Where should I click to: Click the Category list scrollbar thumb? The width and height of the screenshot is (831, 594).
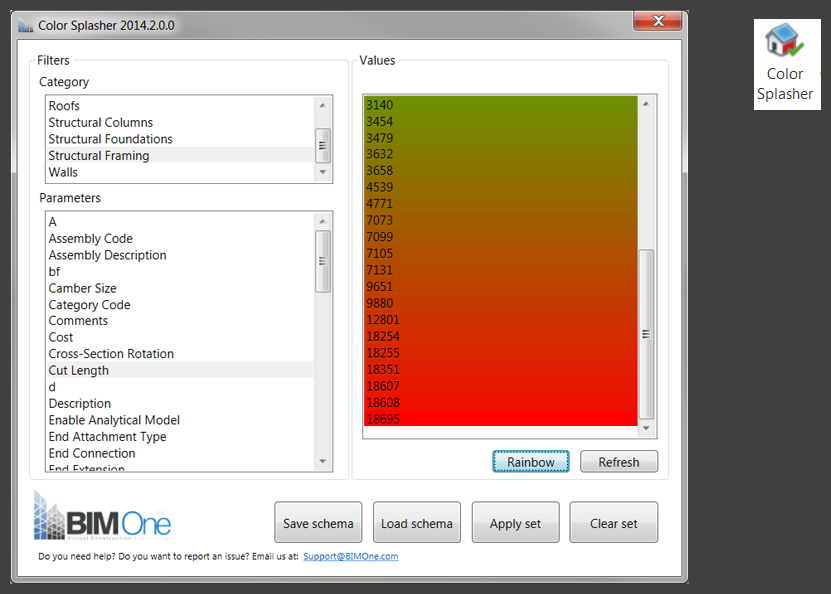coord(322,145)
